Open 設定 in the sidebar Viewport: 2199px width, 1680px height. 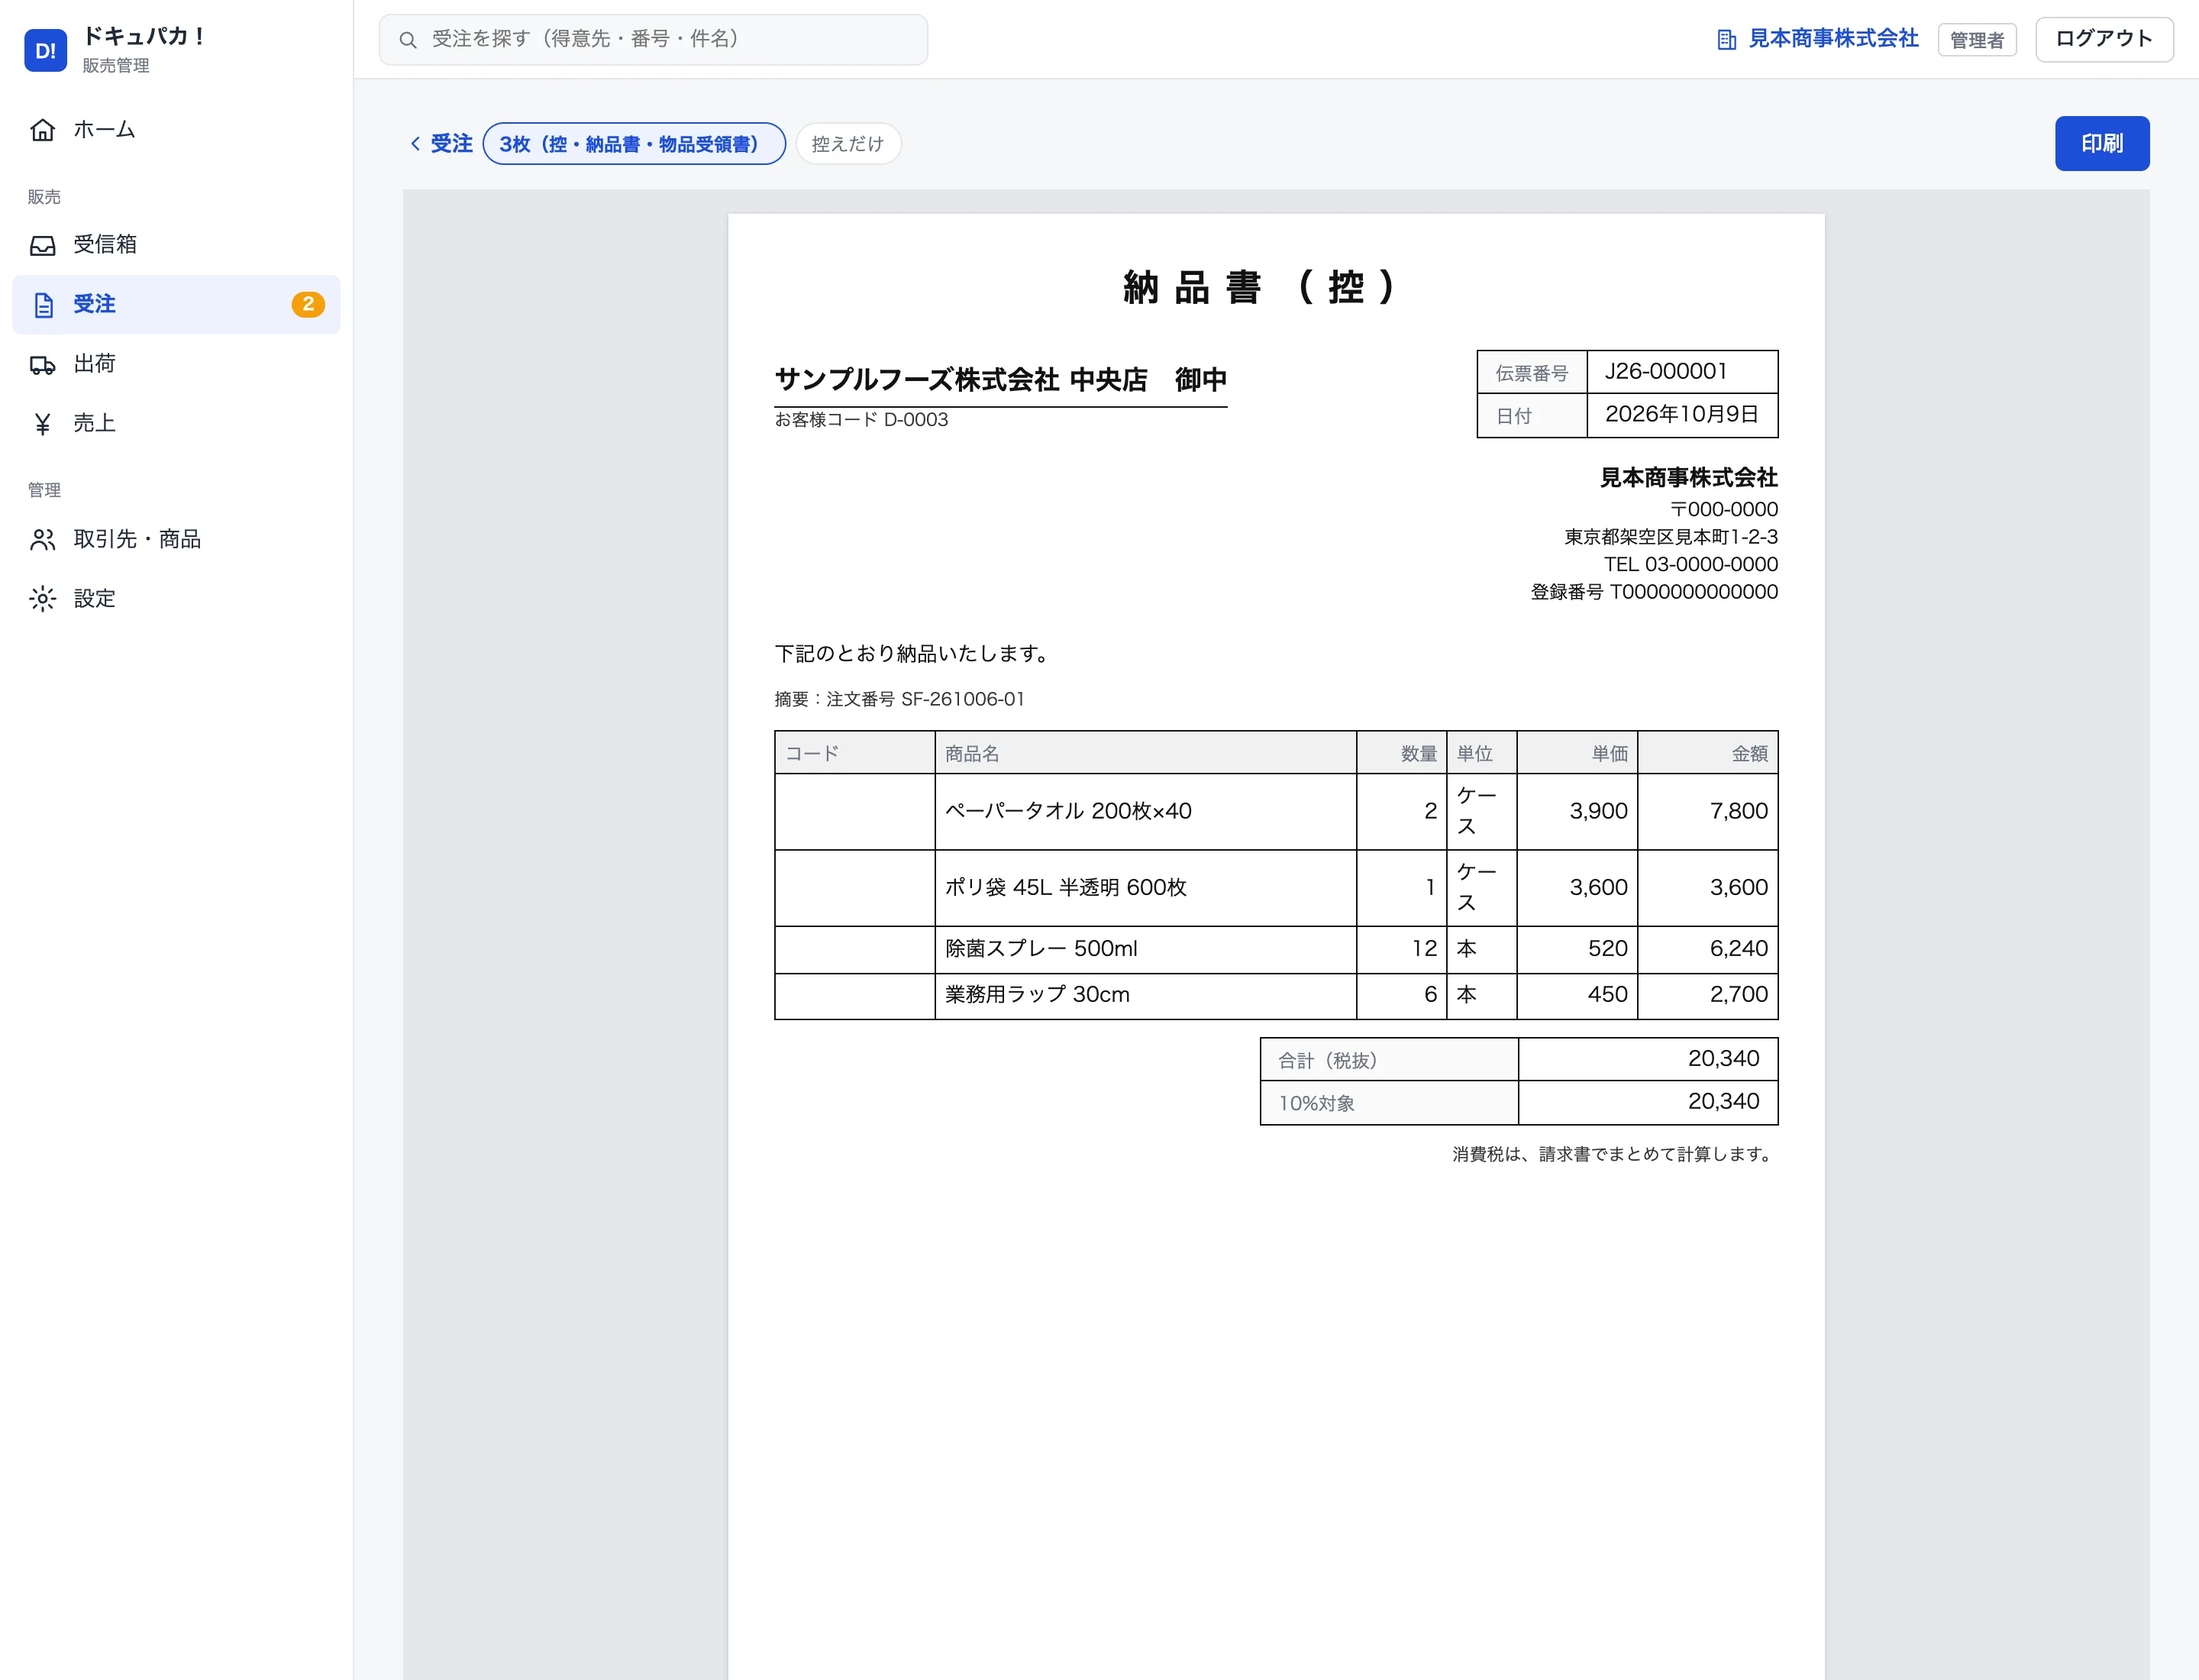pos(176,599)
